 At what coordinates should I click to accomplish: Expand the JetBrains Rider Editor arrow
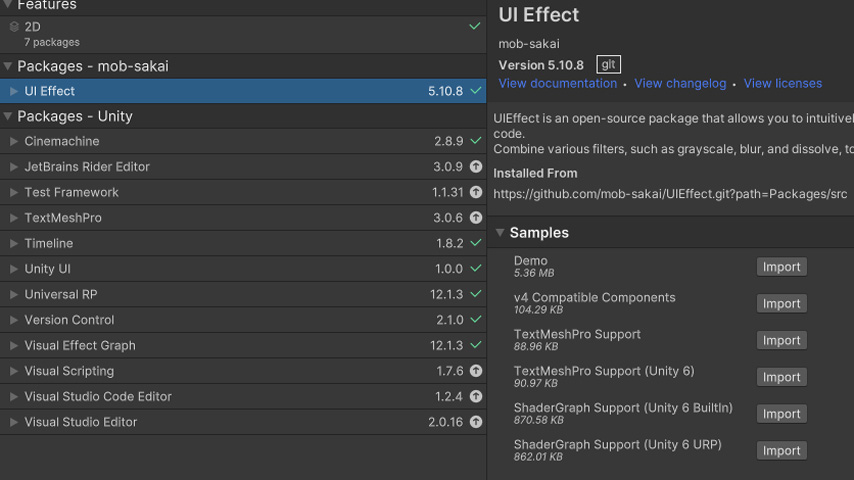[x=14, y=167]
